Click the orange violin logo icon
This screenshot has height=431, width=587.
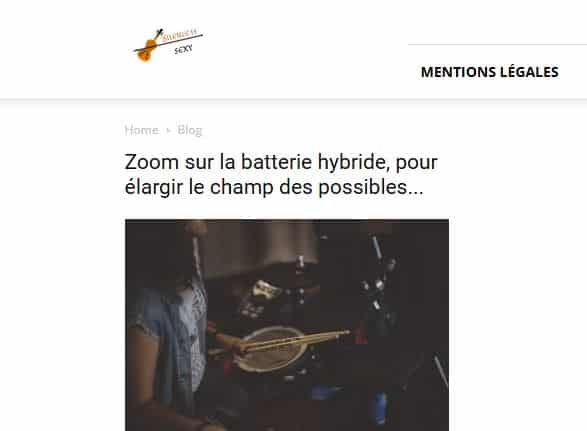(147, 48)
